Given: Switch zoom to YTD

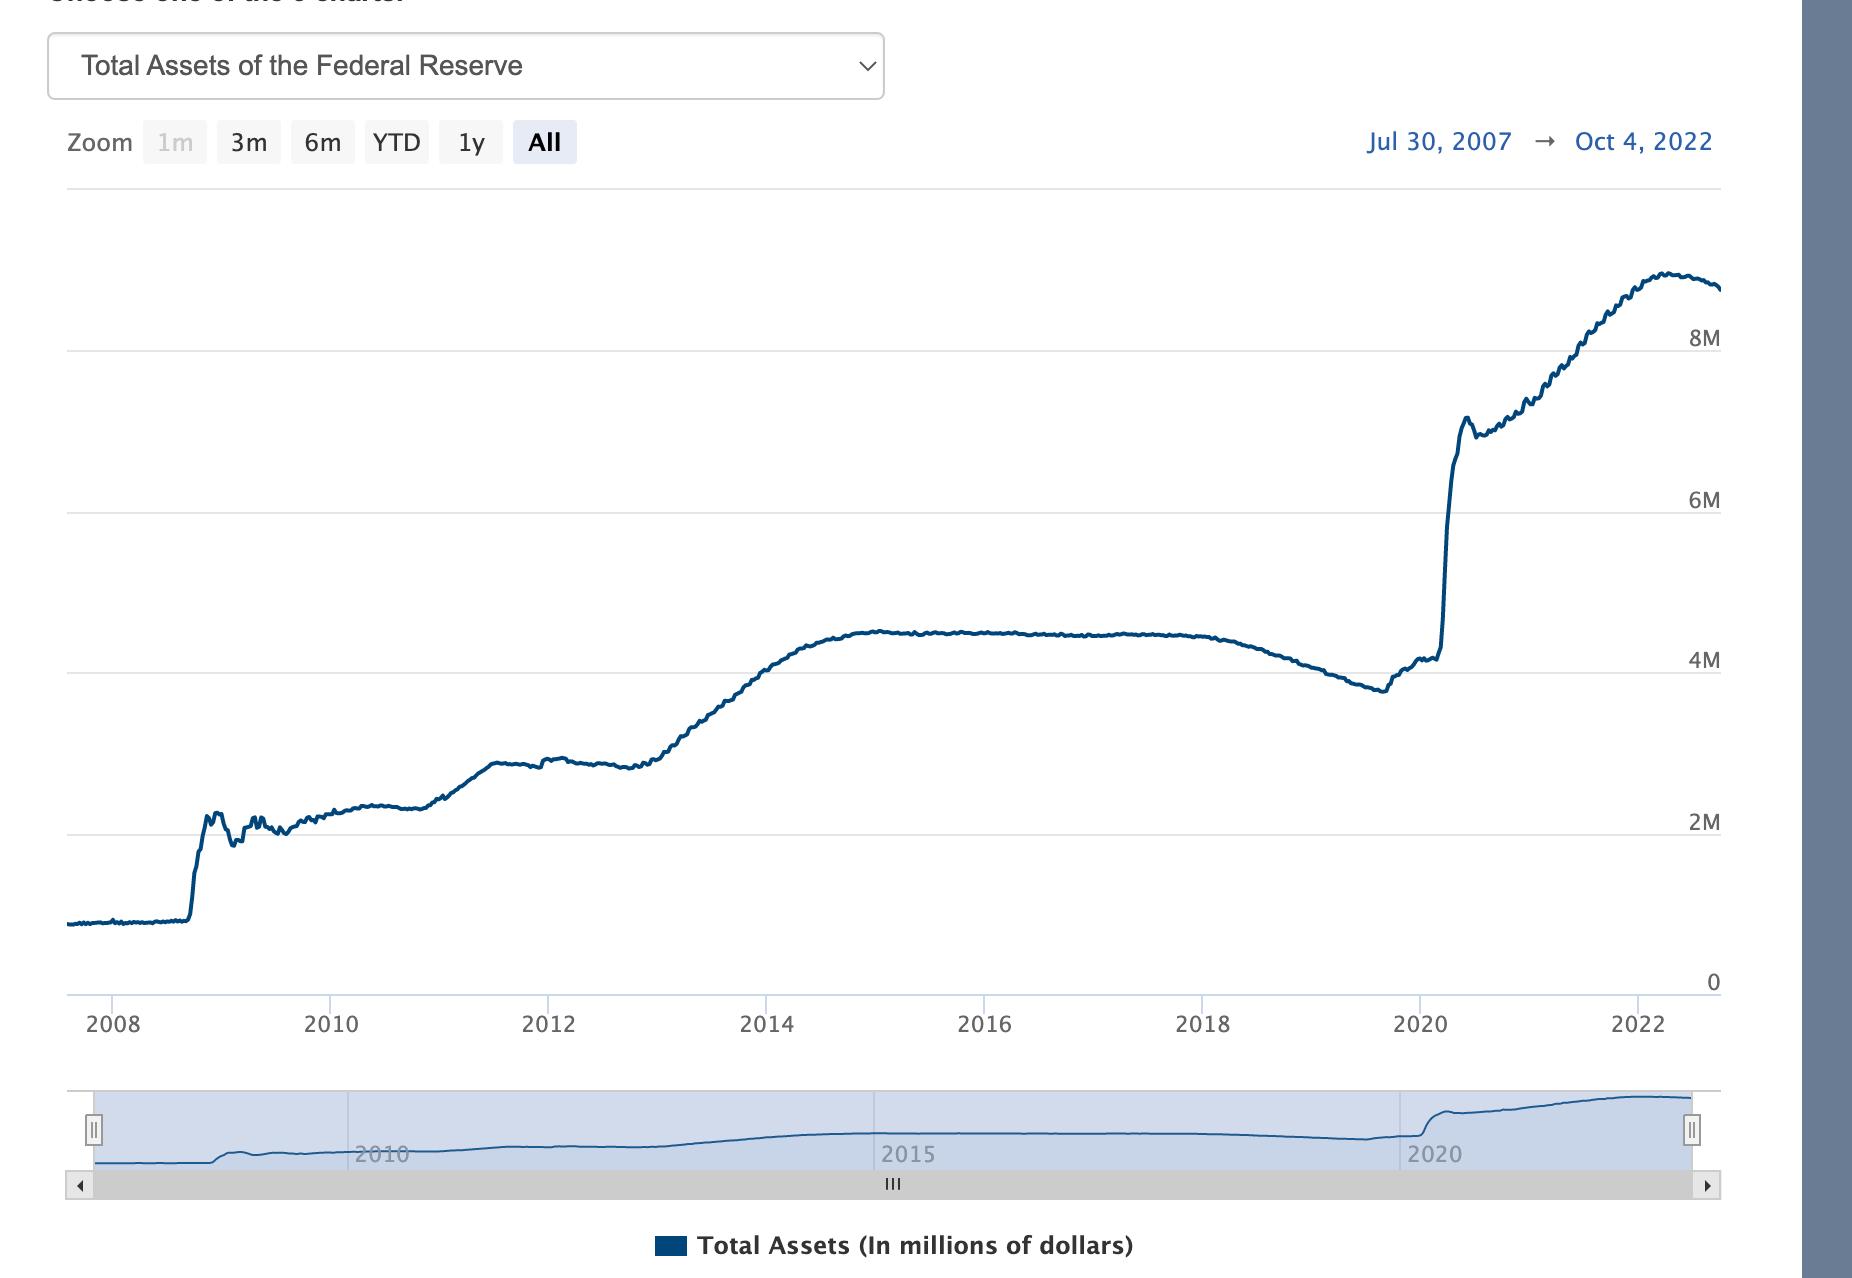Looking at the screenshot, I should (x=397, y=142).
